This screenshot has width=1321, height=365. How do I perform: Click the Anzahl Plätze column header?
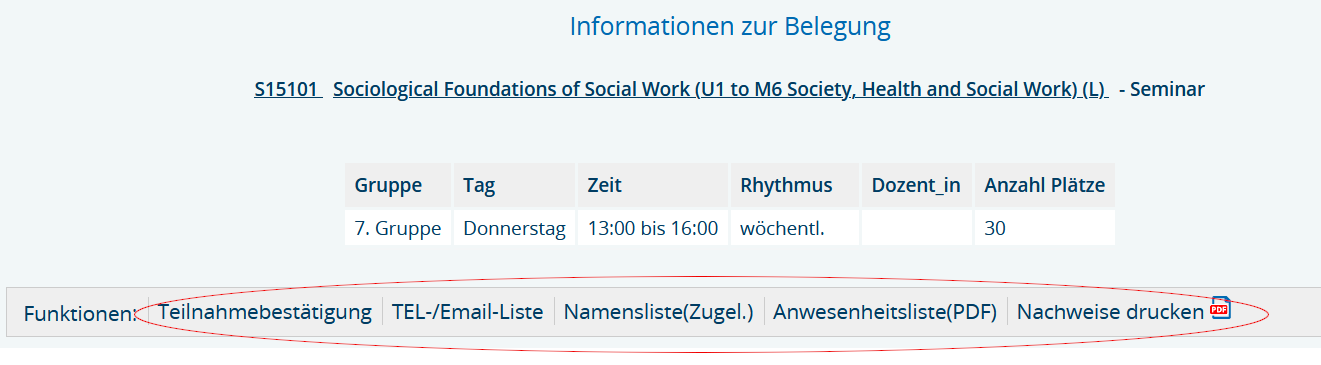[1044, 185]
